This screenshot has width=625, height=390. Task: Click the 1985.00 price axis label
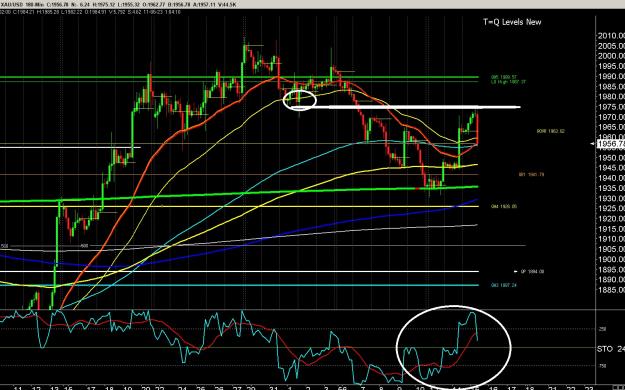611,87
